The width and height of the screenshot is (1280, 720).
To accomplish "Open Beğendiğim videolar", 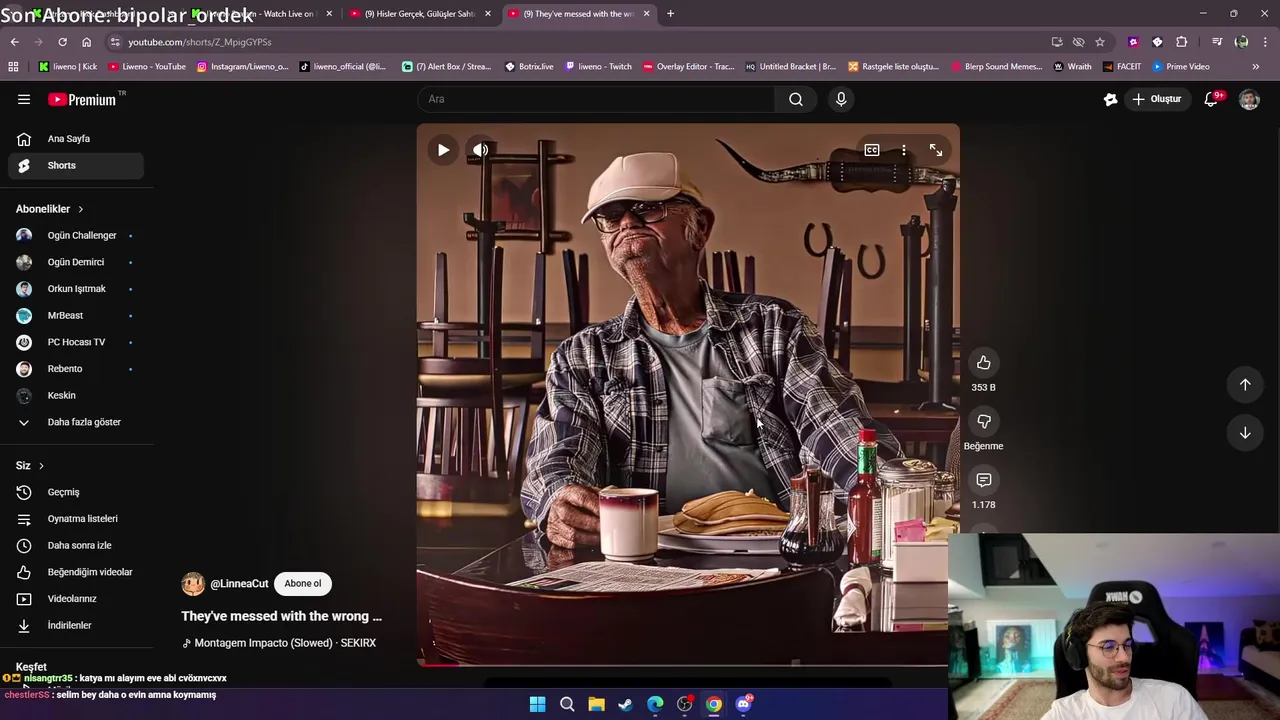I will [76, 572].
